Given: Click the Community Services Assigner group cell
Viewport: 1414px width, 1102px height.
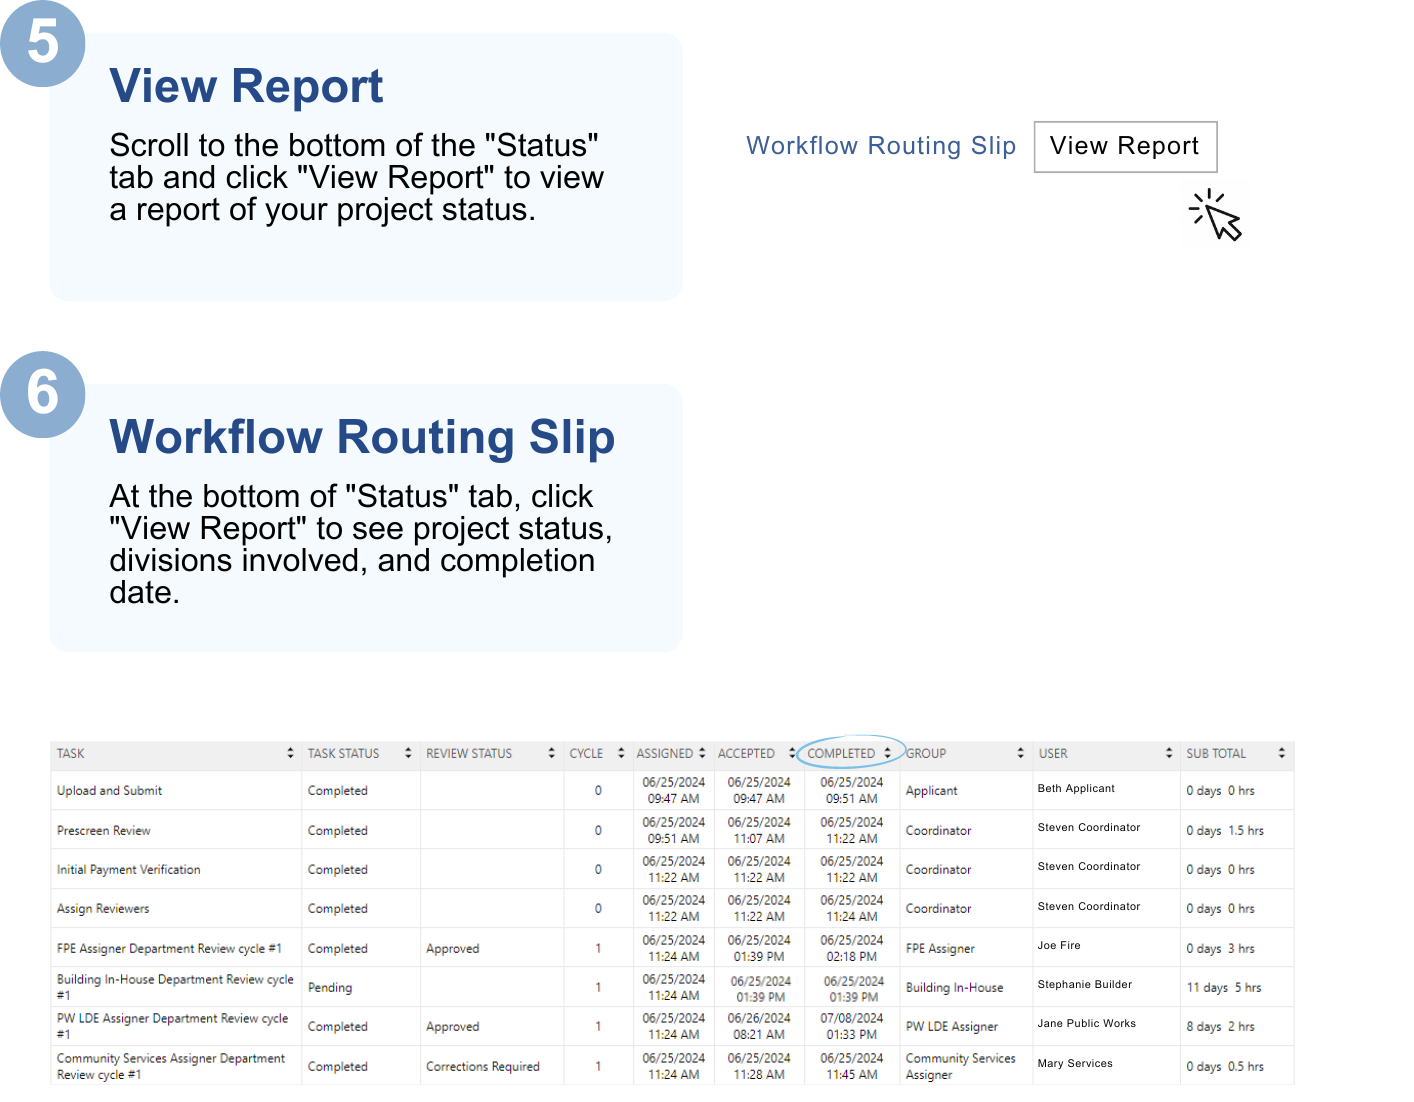Looking at the screenshot, I should tap(961, 1067).
